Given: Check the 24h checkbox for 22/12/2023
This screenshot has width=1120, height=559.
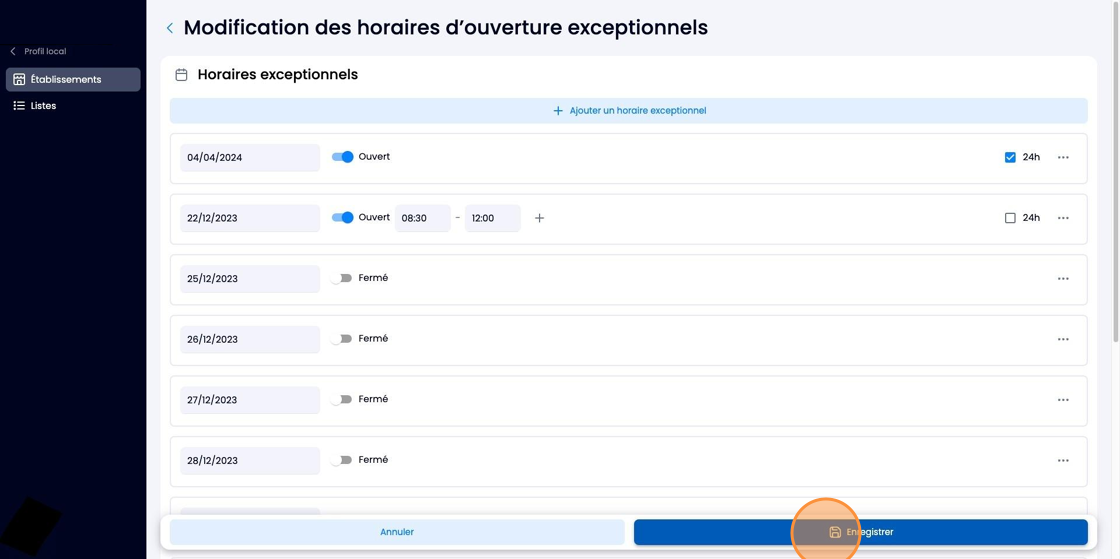Looking at the screenshot, I should (x=1010, y=218).
